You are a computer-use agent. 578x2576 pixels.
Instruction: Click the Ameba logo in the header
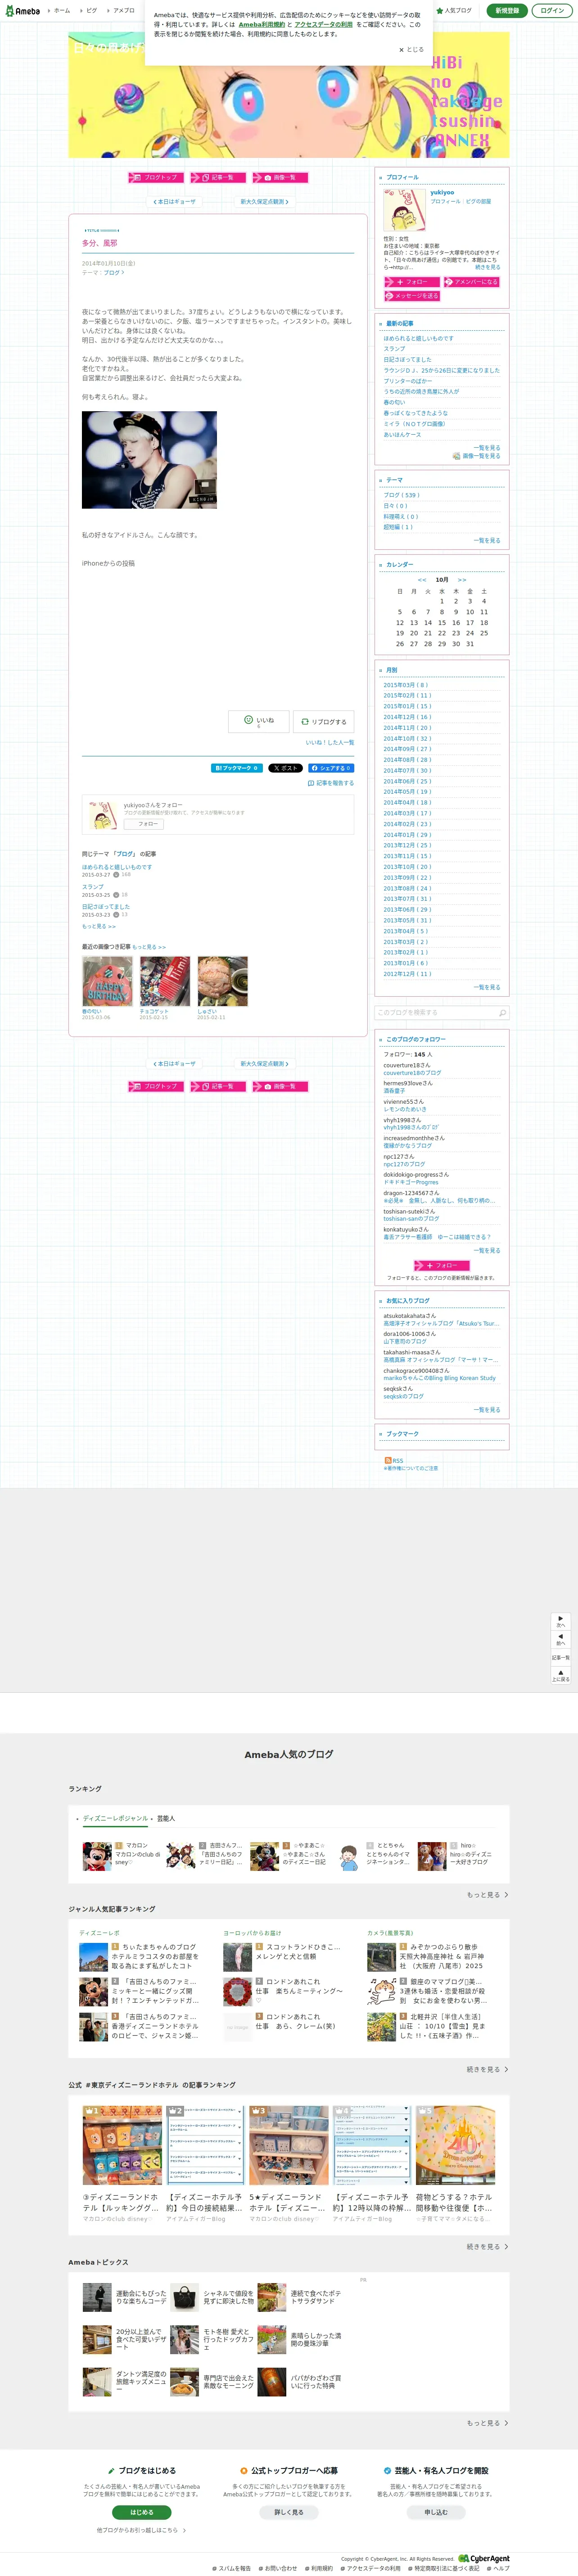click(22, 11)
